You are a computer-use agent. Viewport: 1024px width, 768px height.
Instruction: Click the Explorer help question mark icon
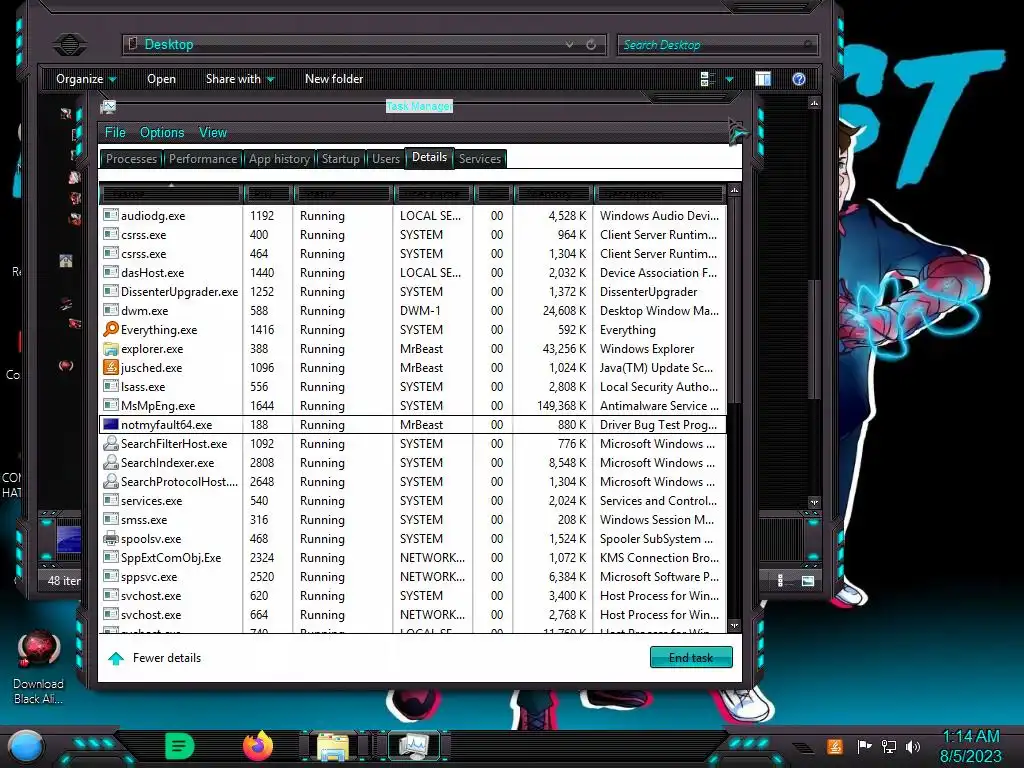coord(799,79)
